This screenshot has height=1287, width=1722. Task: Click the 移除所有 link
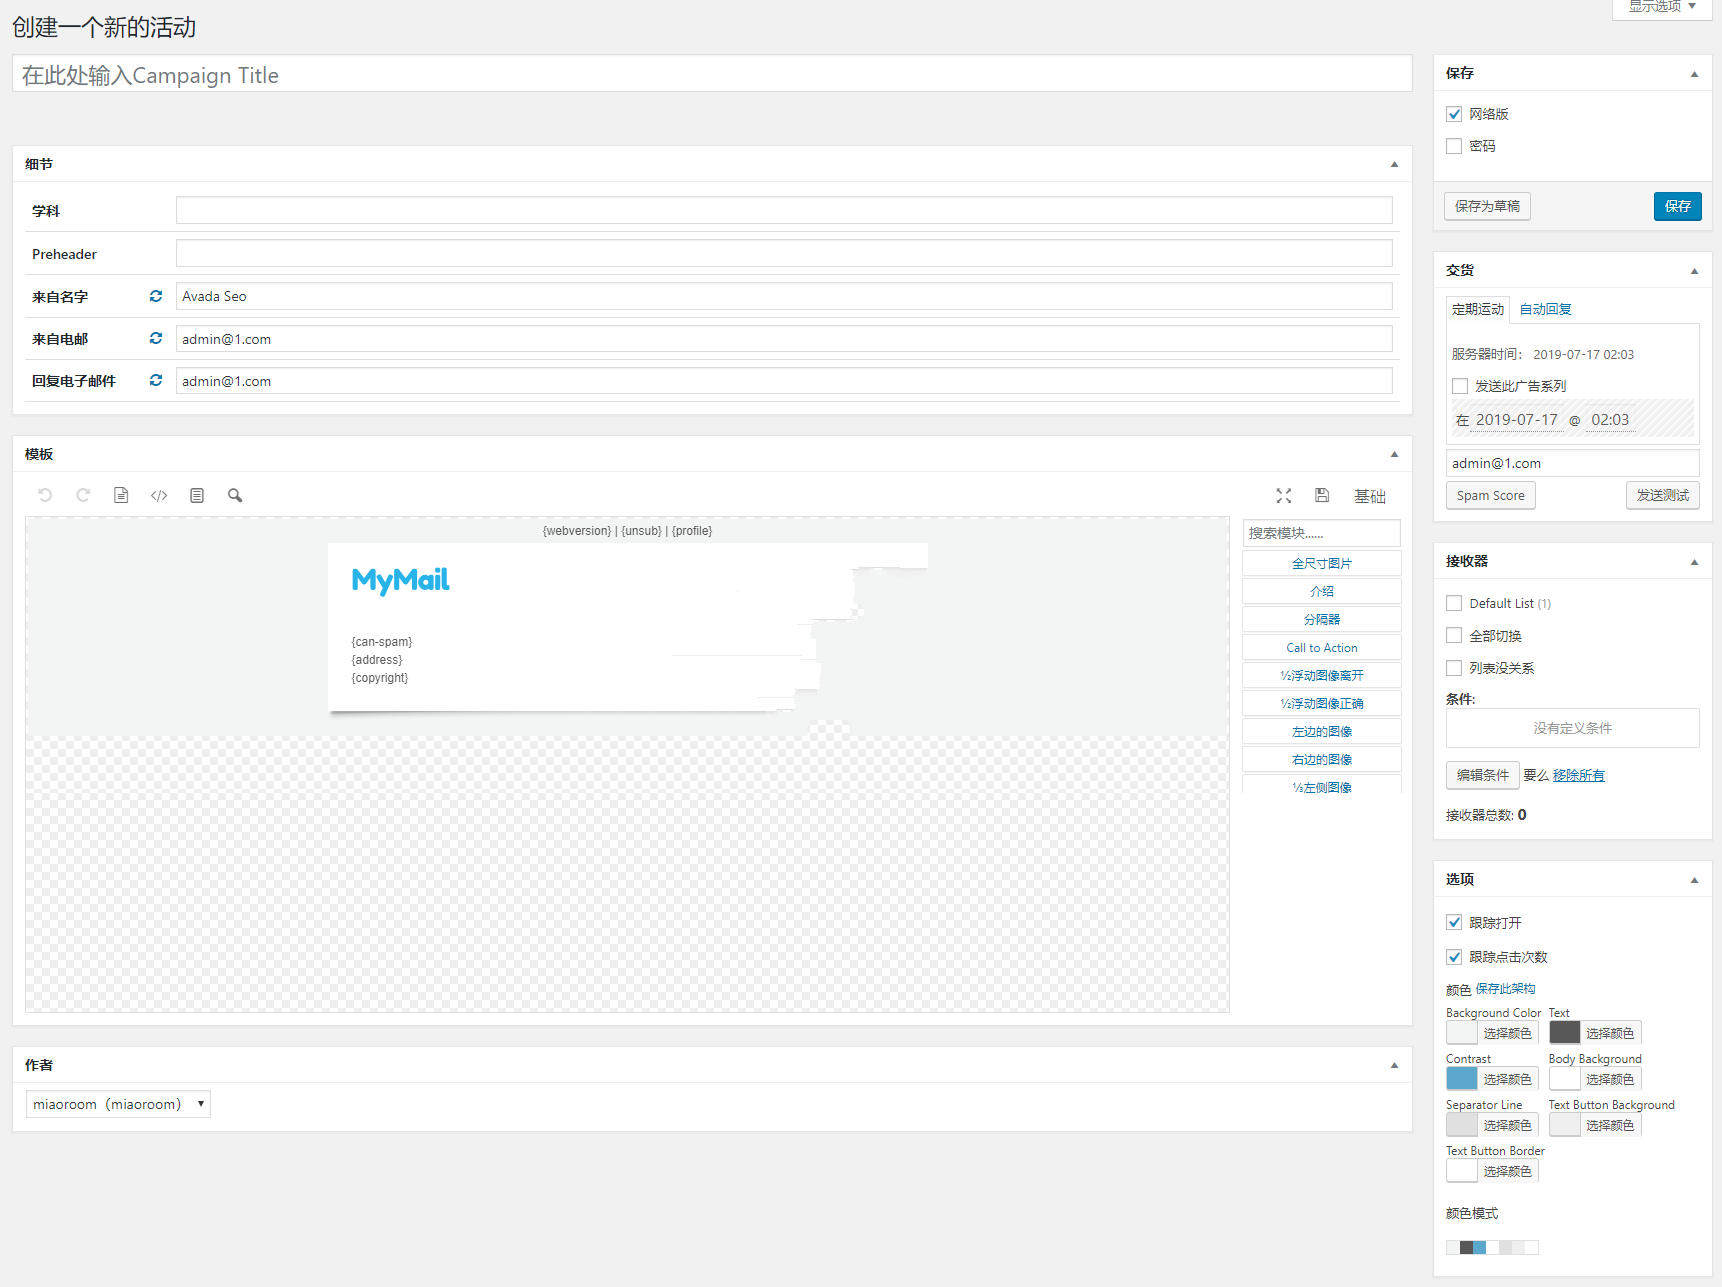(1578, 775)
